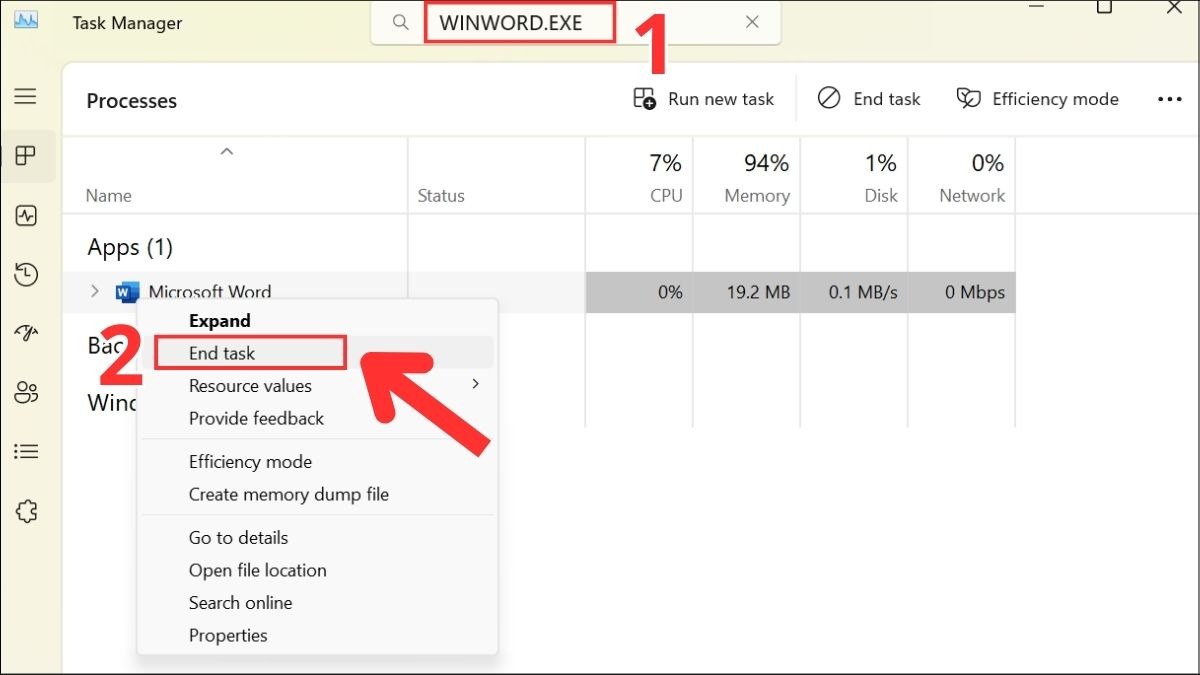The image size is (1200, 675).
Task: Clear the search box with X
Action: [x=752, y=22]
